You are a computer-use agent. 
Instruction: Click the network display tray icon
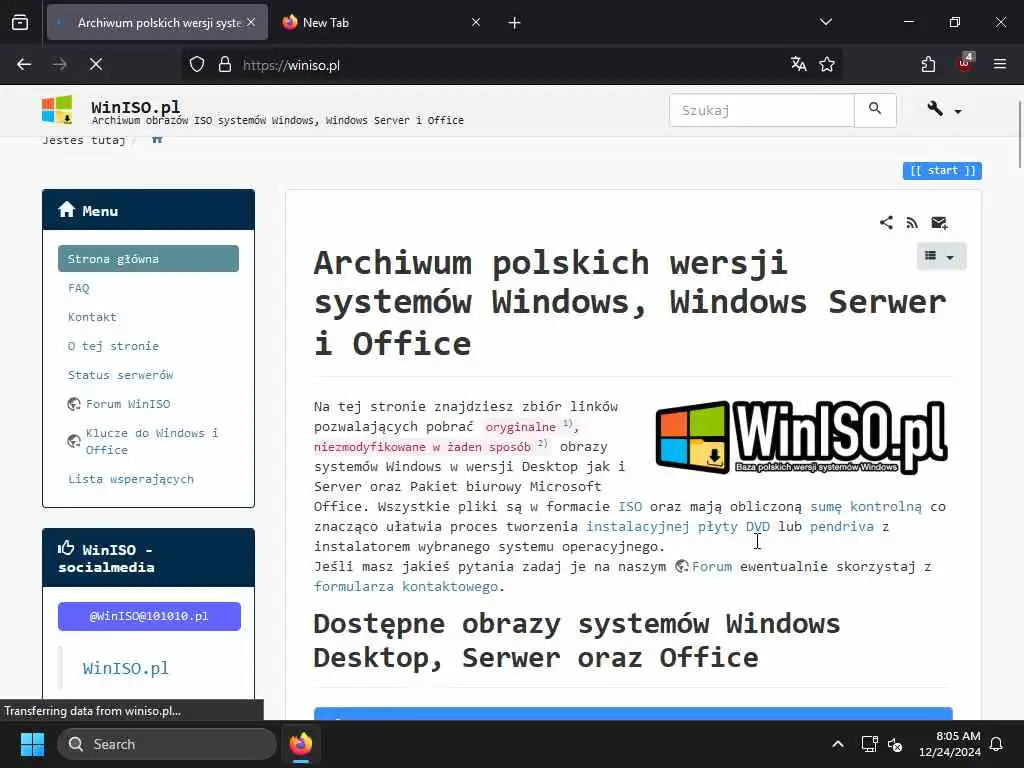click(869, 744)
